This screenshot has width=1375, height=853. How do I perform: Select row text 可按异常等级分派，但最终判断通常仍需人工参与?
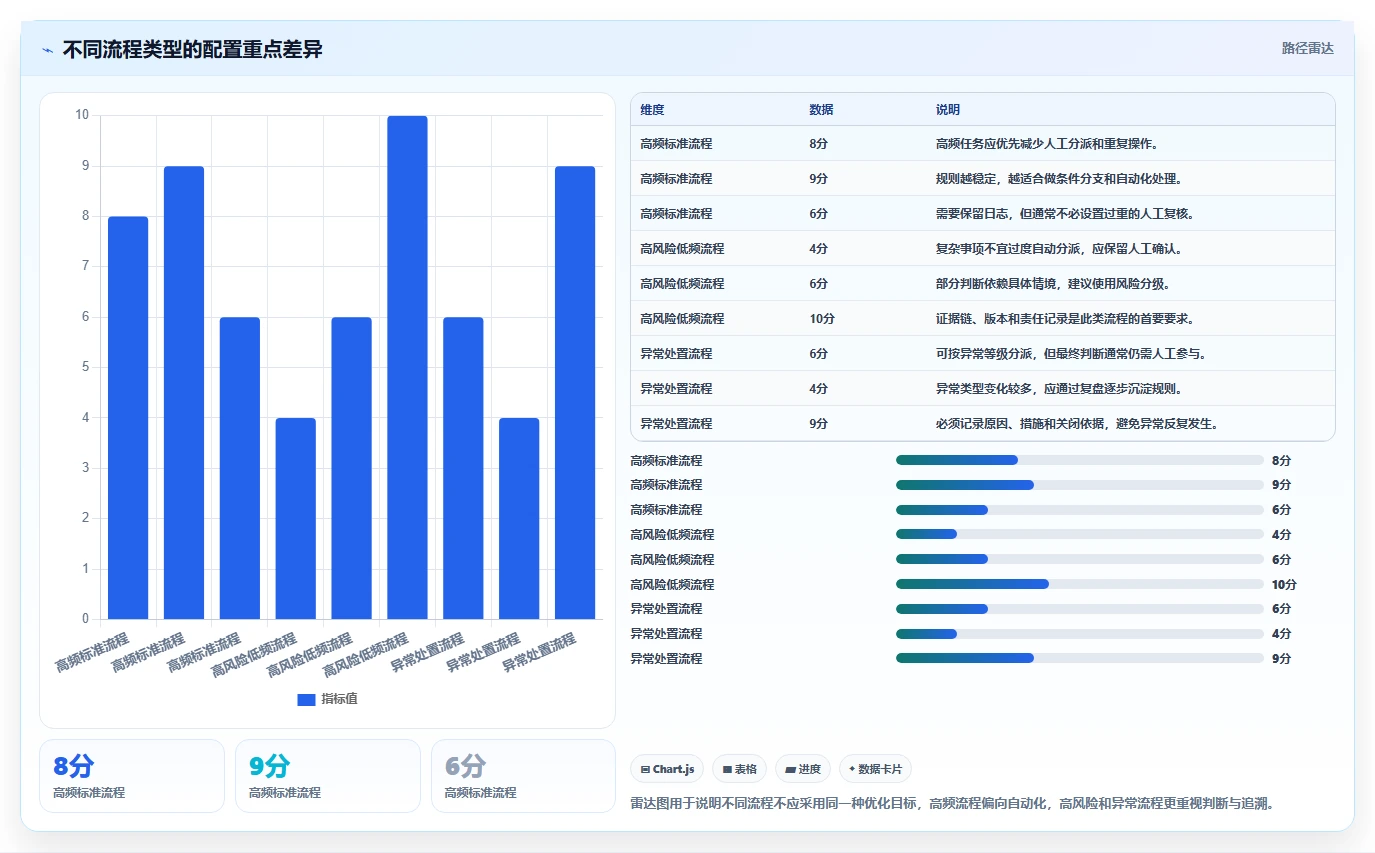pos(1071,354)
